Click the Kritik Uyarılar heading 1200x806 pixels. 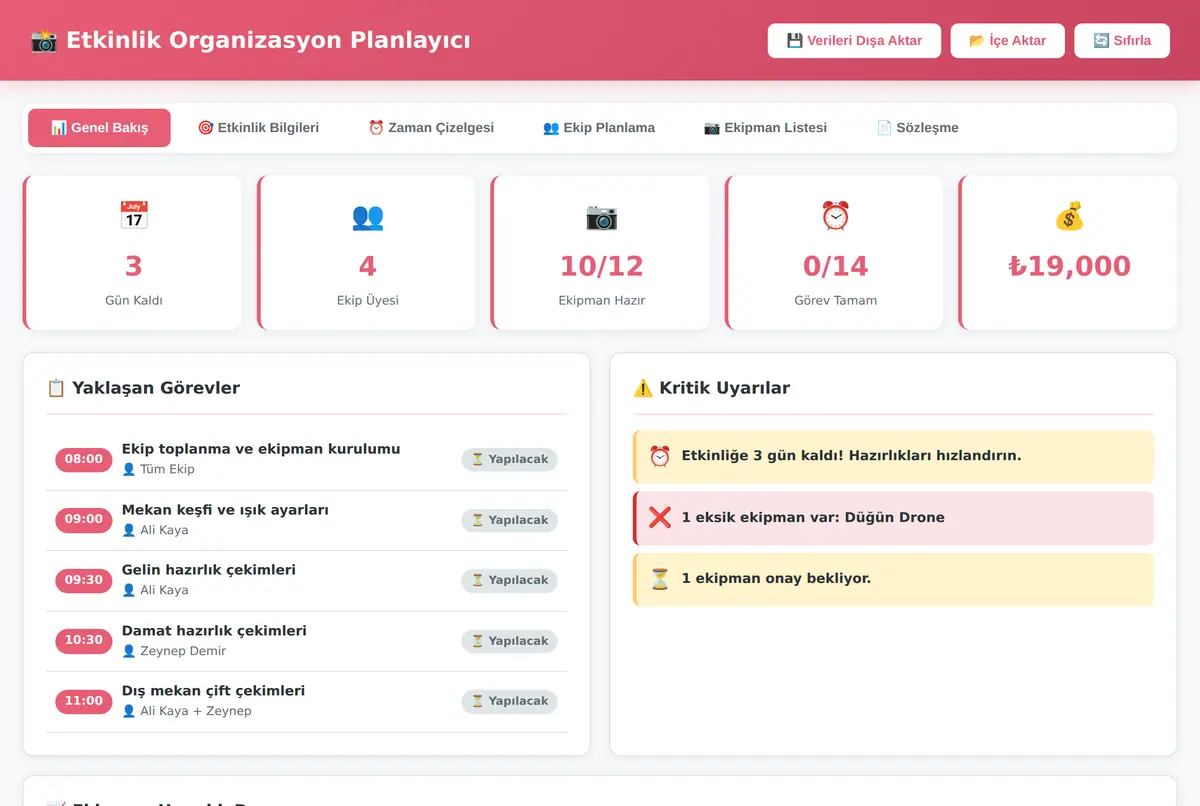click(725, 388)
